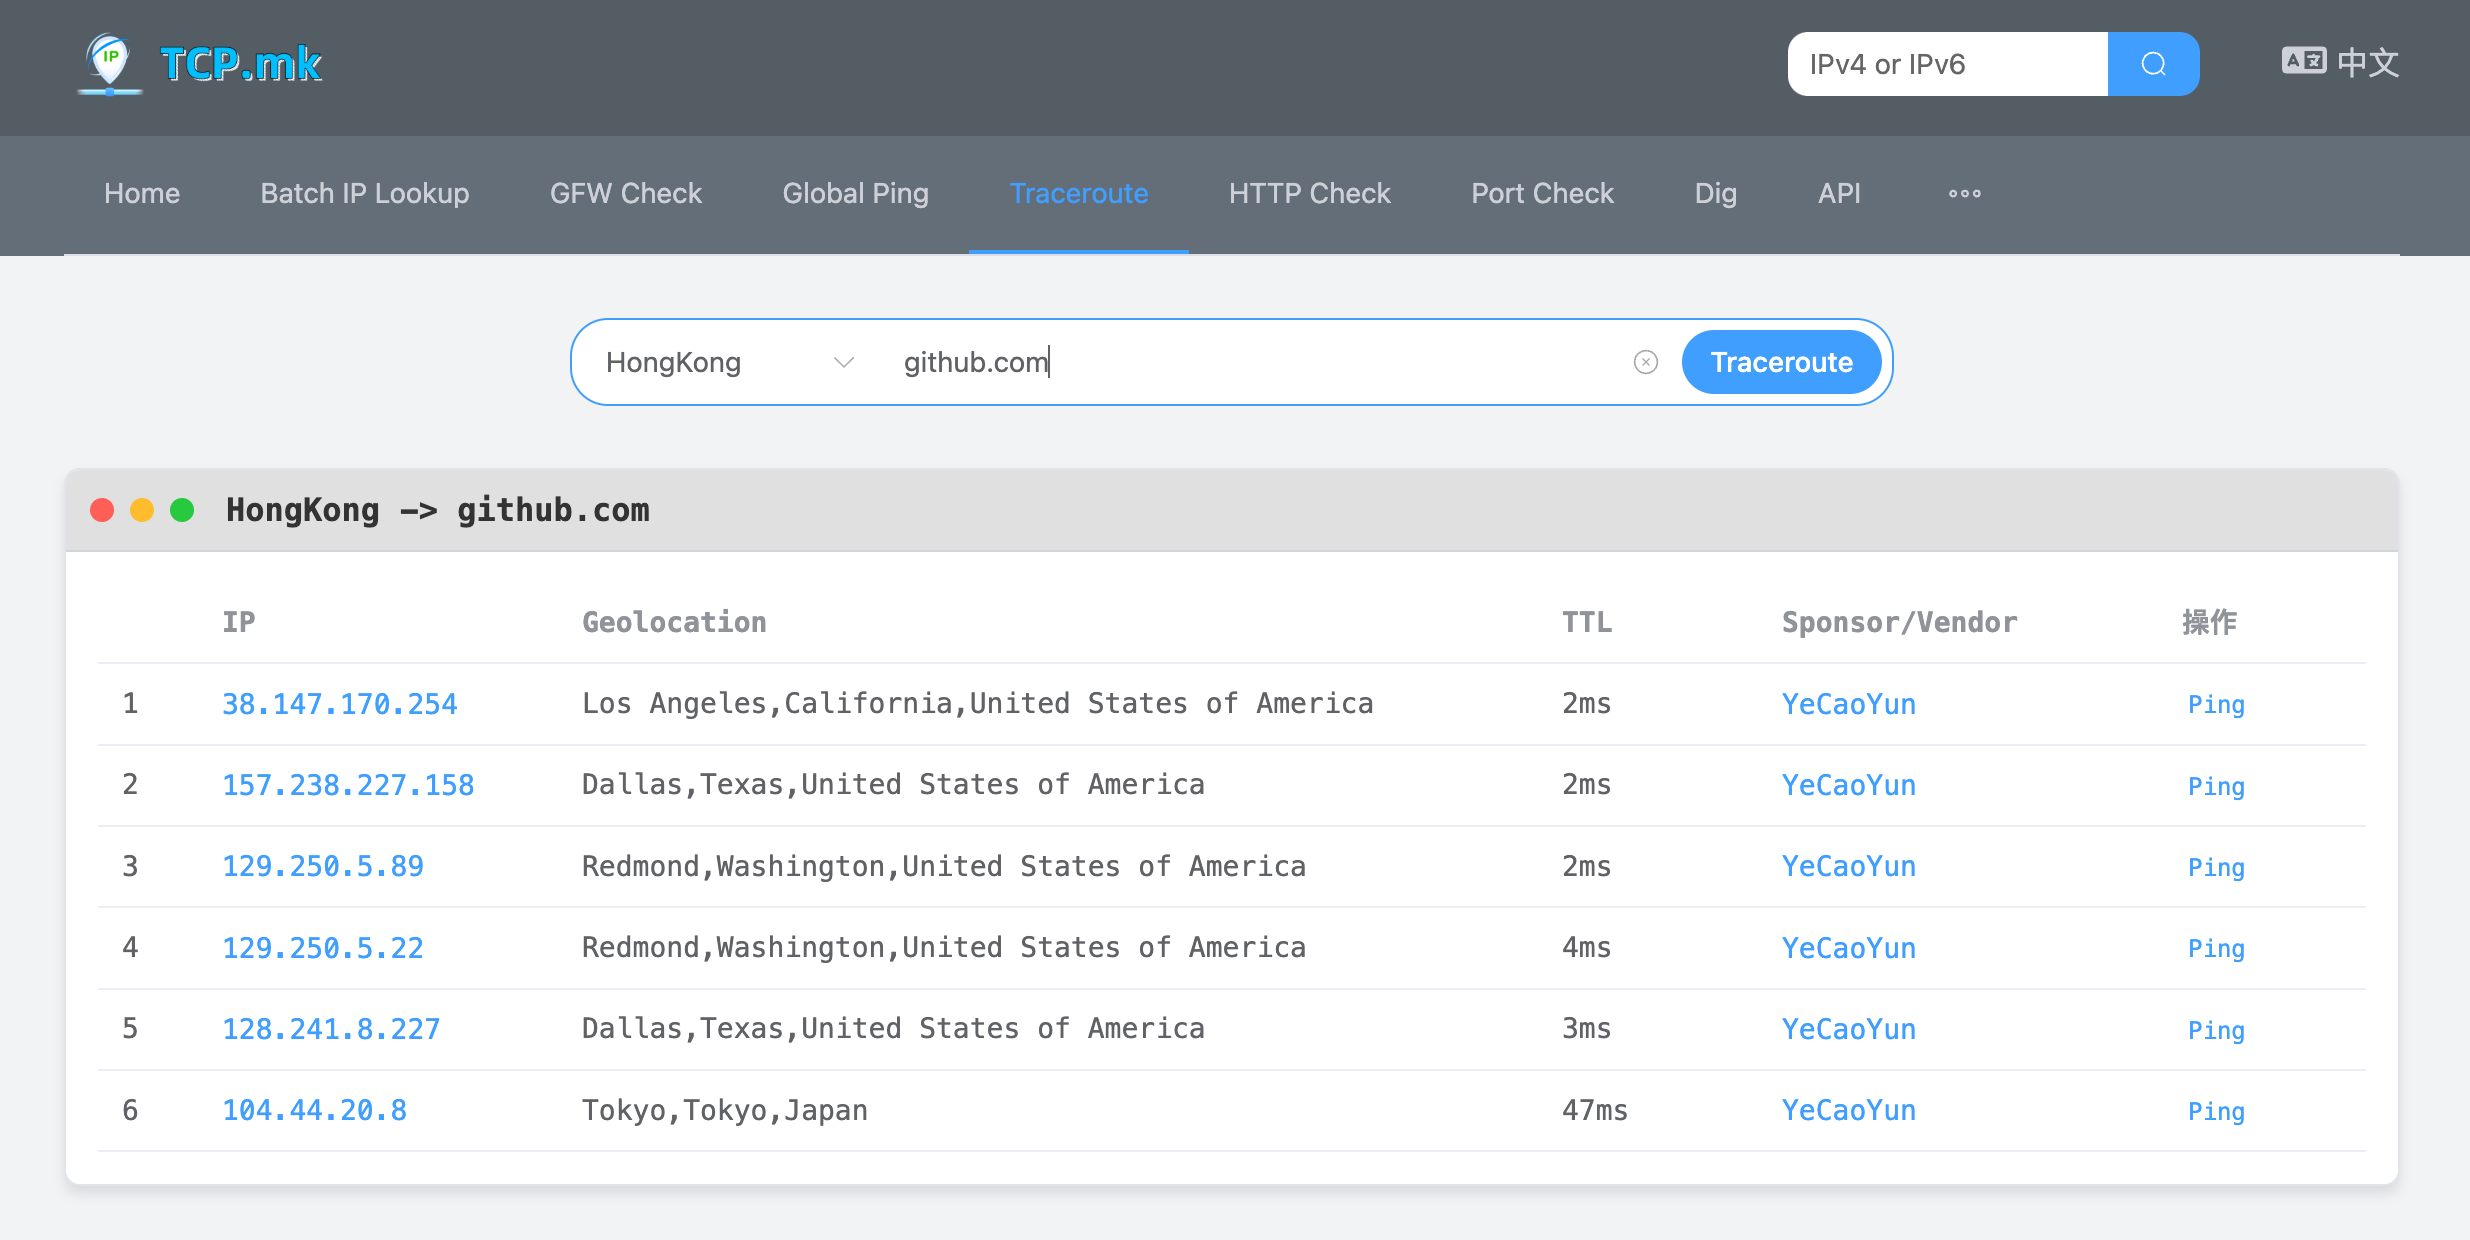Open the API tab
Screen dimensions: 2470x1240
pyautogui.click(x=1839, y=194)
